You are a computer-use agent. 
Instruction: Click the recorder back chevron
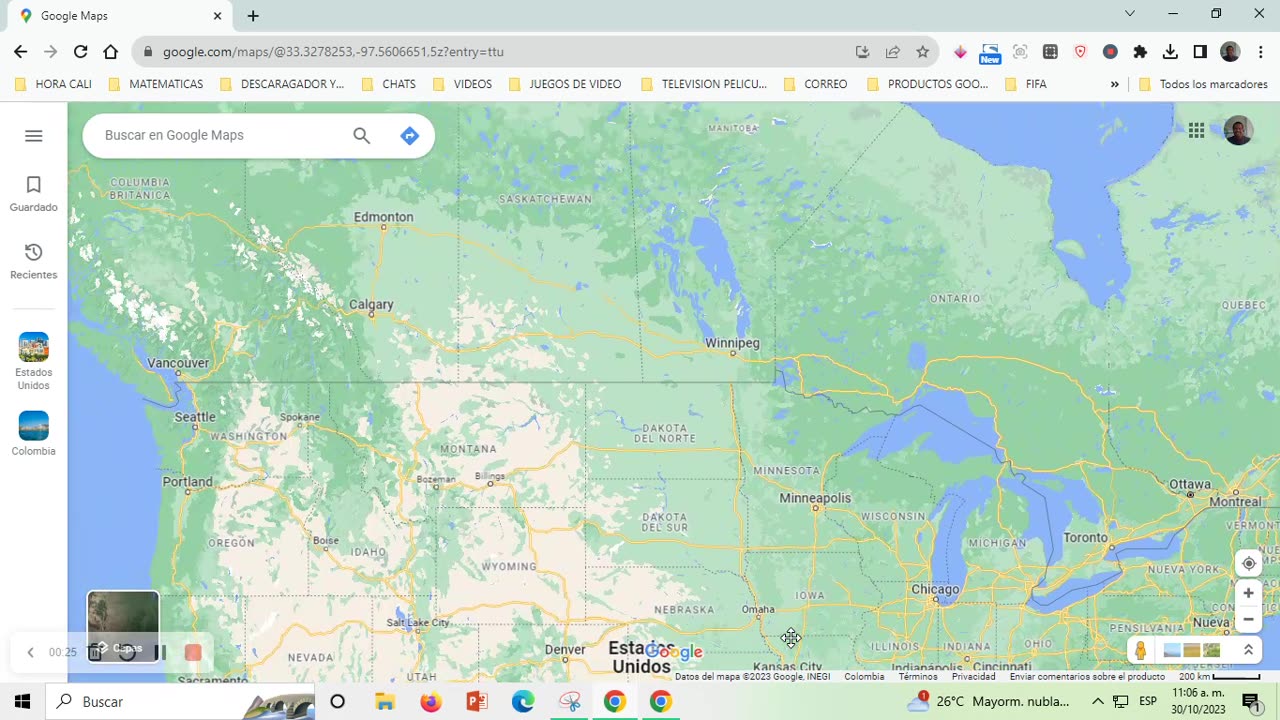(x=30, y=652)
